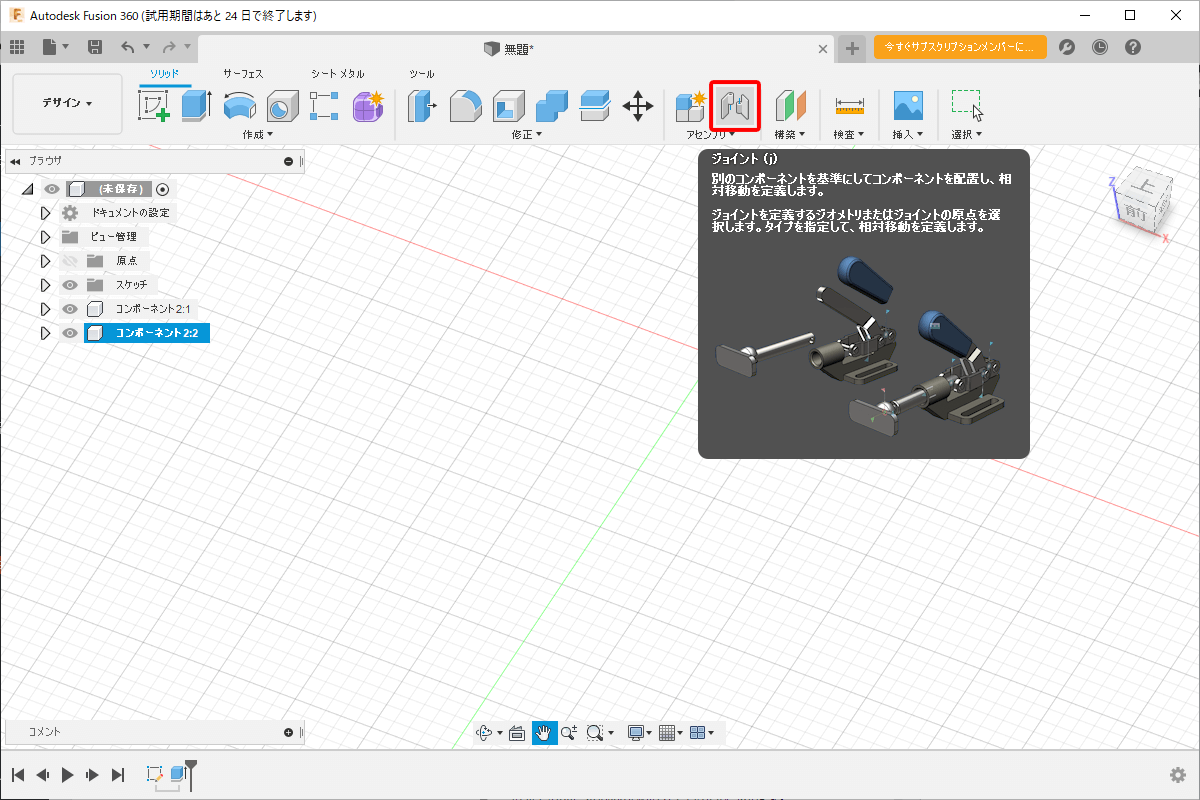This screenshot has width=1200, height=800.
Task: Open the Data Panel grid icon
Action: [17, 47]
